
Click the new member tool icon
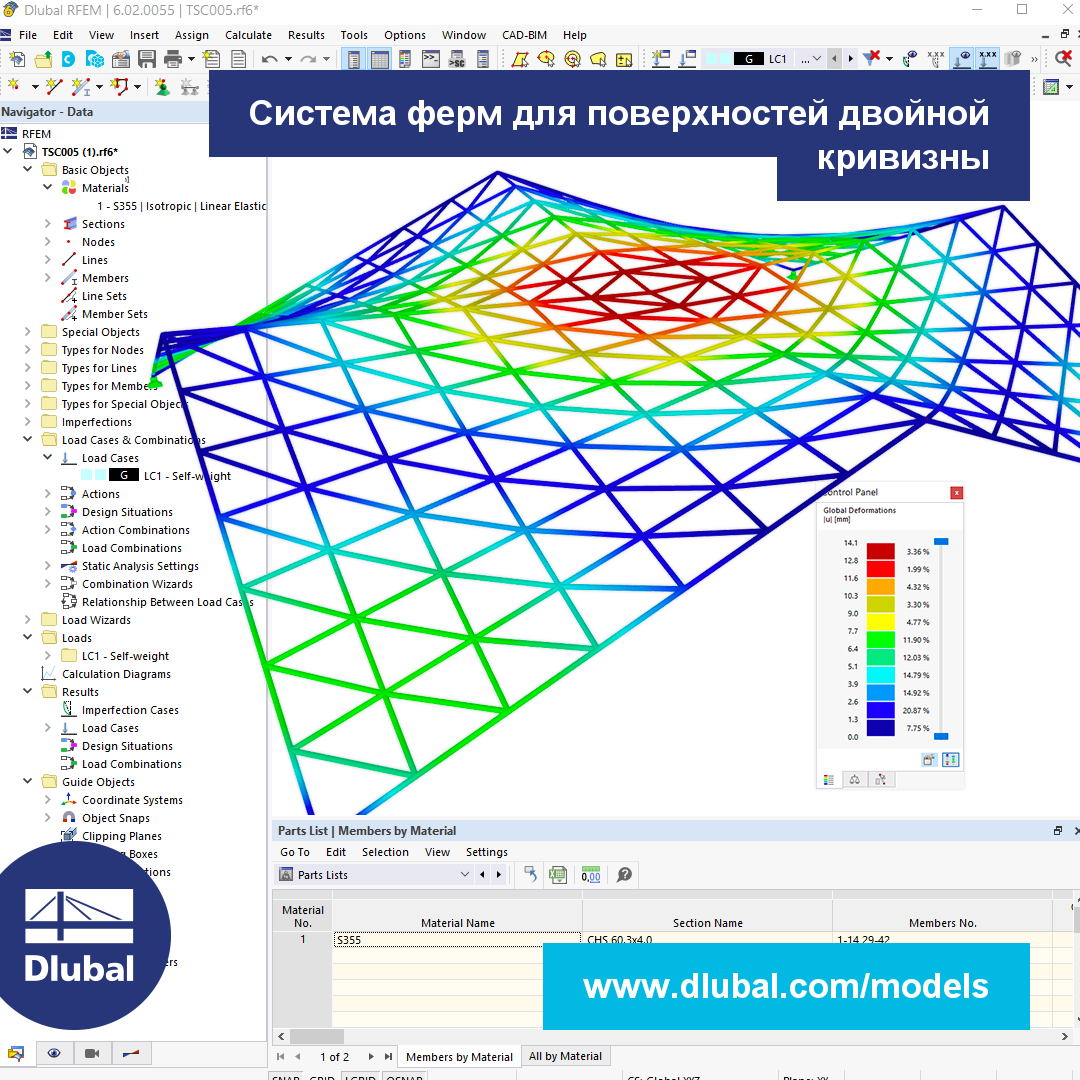tap(81, 87)
